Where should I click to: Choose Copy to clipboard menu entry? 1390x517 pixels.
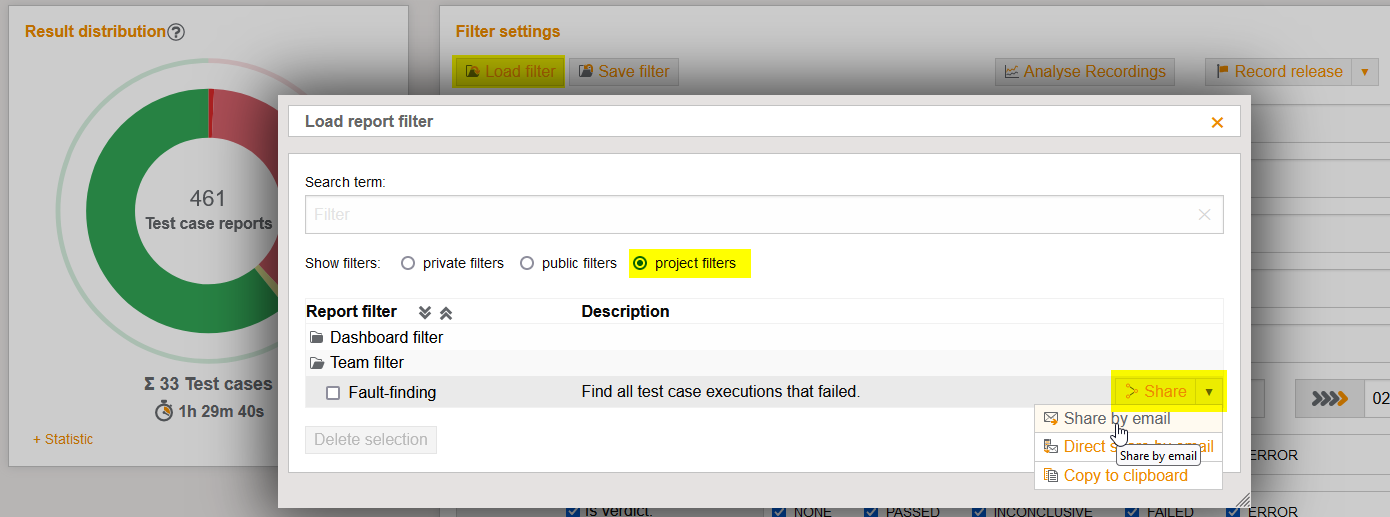(x=1128, y=475)
